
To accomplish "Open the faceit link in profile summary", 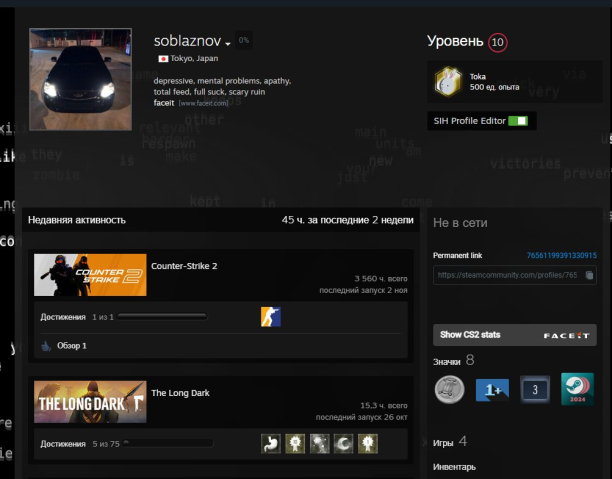I will click(x=165, y=102).
